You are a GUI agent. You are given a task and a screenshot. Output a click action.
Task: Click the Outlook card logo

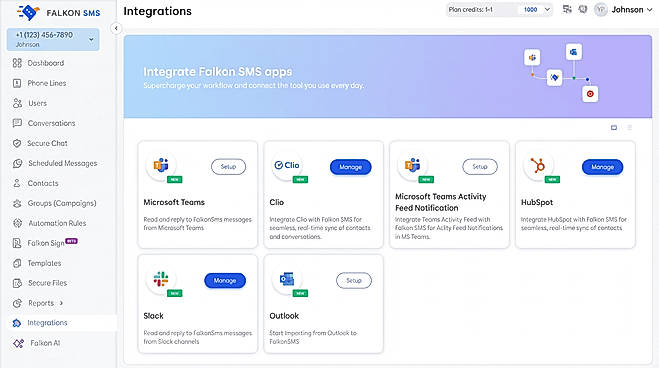(287, 279)
